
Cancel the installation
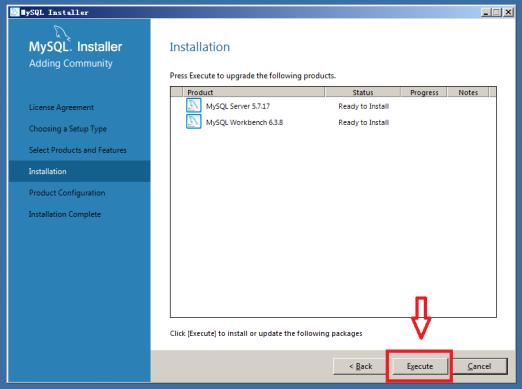pos(479,366)
